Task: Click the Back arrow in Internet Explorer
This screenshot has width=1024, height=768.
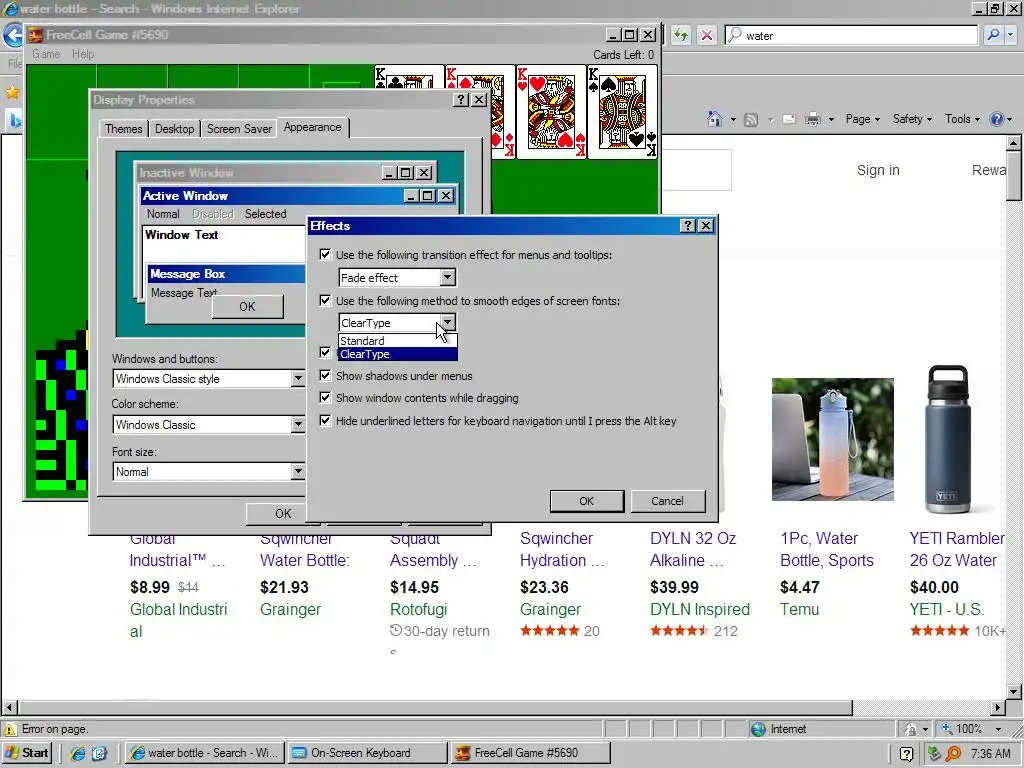Action: (12, 35)
